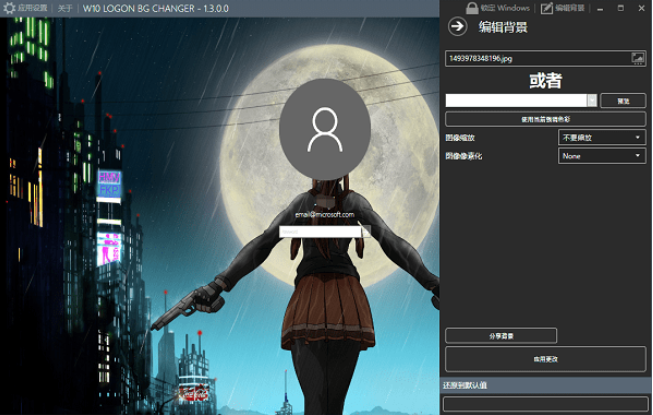The width and height of the screenshot is (653, 415).
Task: Click the user avatar circle in the preview
Action: [325, 129]
